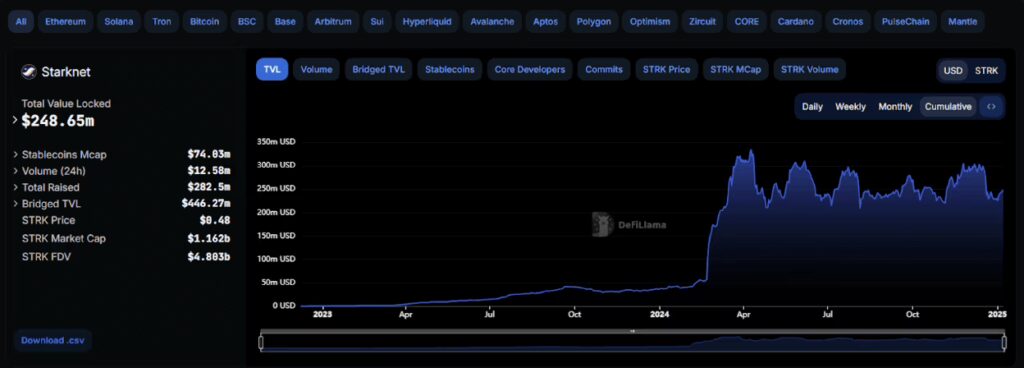The width and height of the screenshot is (1024, 368).
Task: Filter by BSC chain
Action: 247,22
